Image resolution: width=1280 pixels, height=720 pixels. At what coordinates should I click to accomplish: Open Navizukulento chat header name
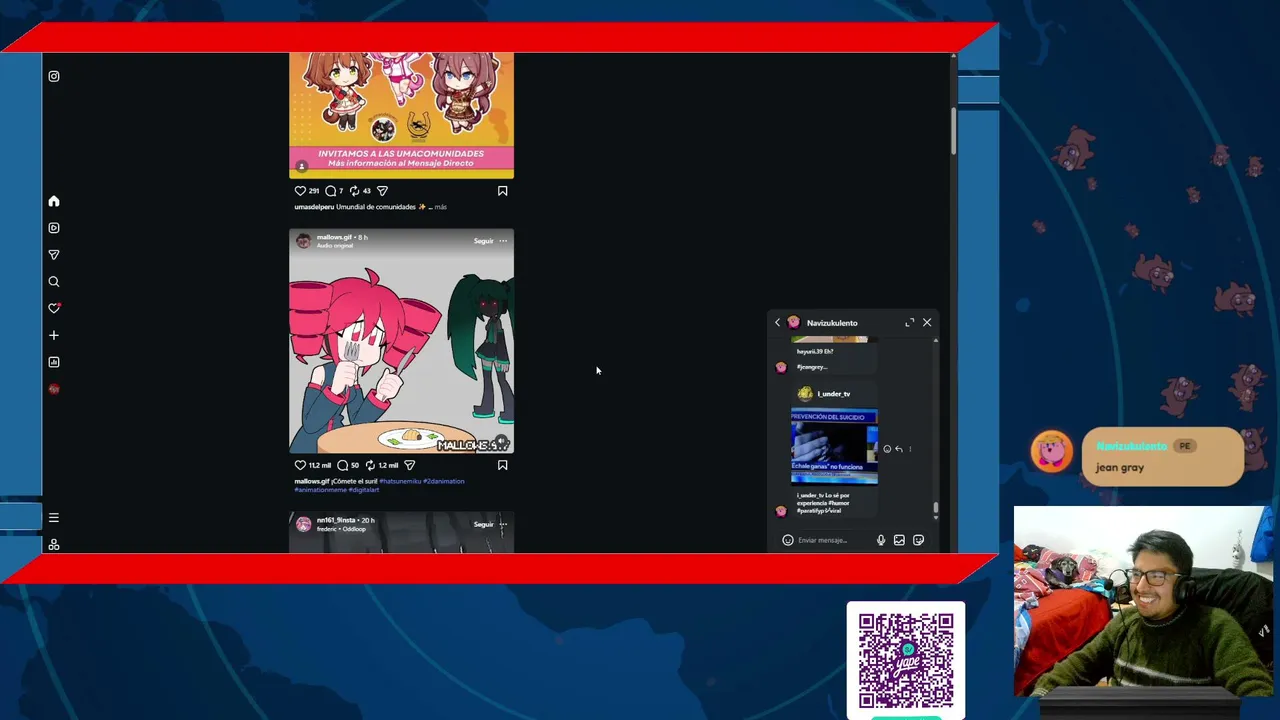pos(832,323)
